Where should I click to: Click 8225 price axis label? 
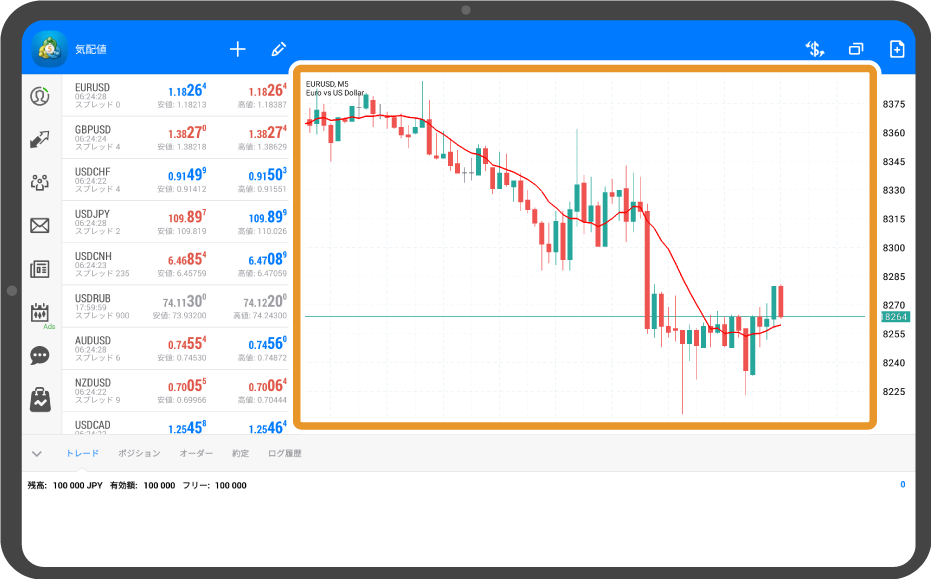tap(894, 391)
